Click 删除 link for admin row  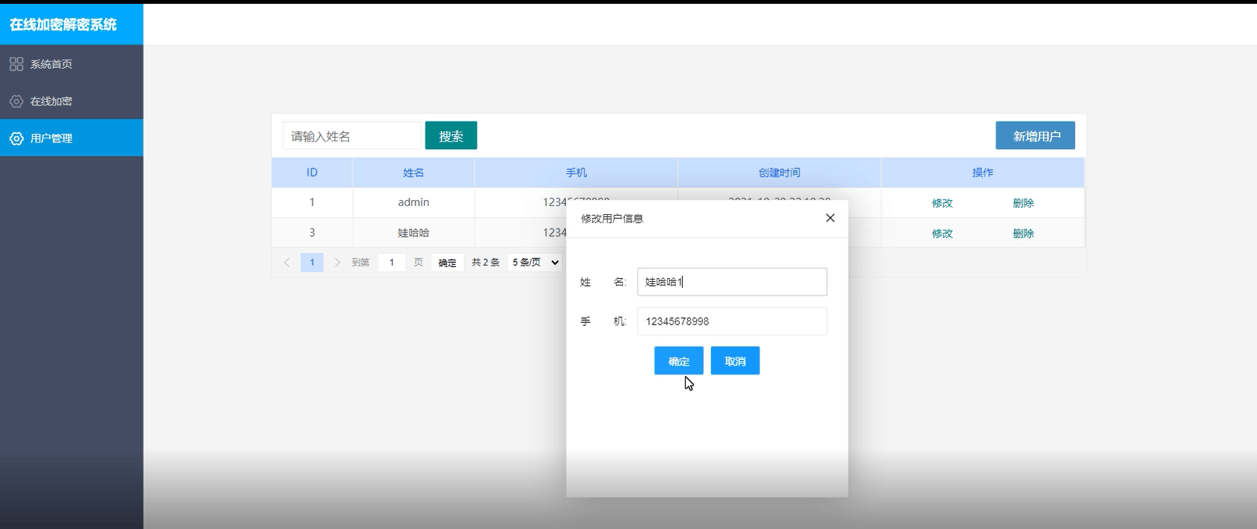coord(1023,203)
